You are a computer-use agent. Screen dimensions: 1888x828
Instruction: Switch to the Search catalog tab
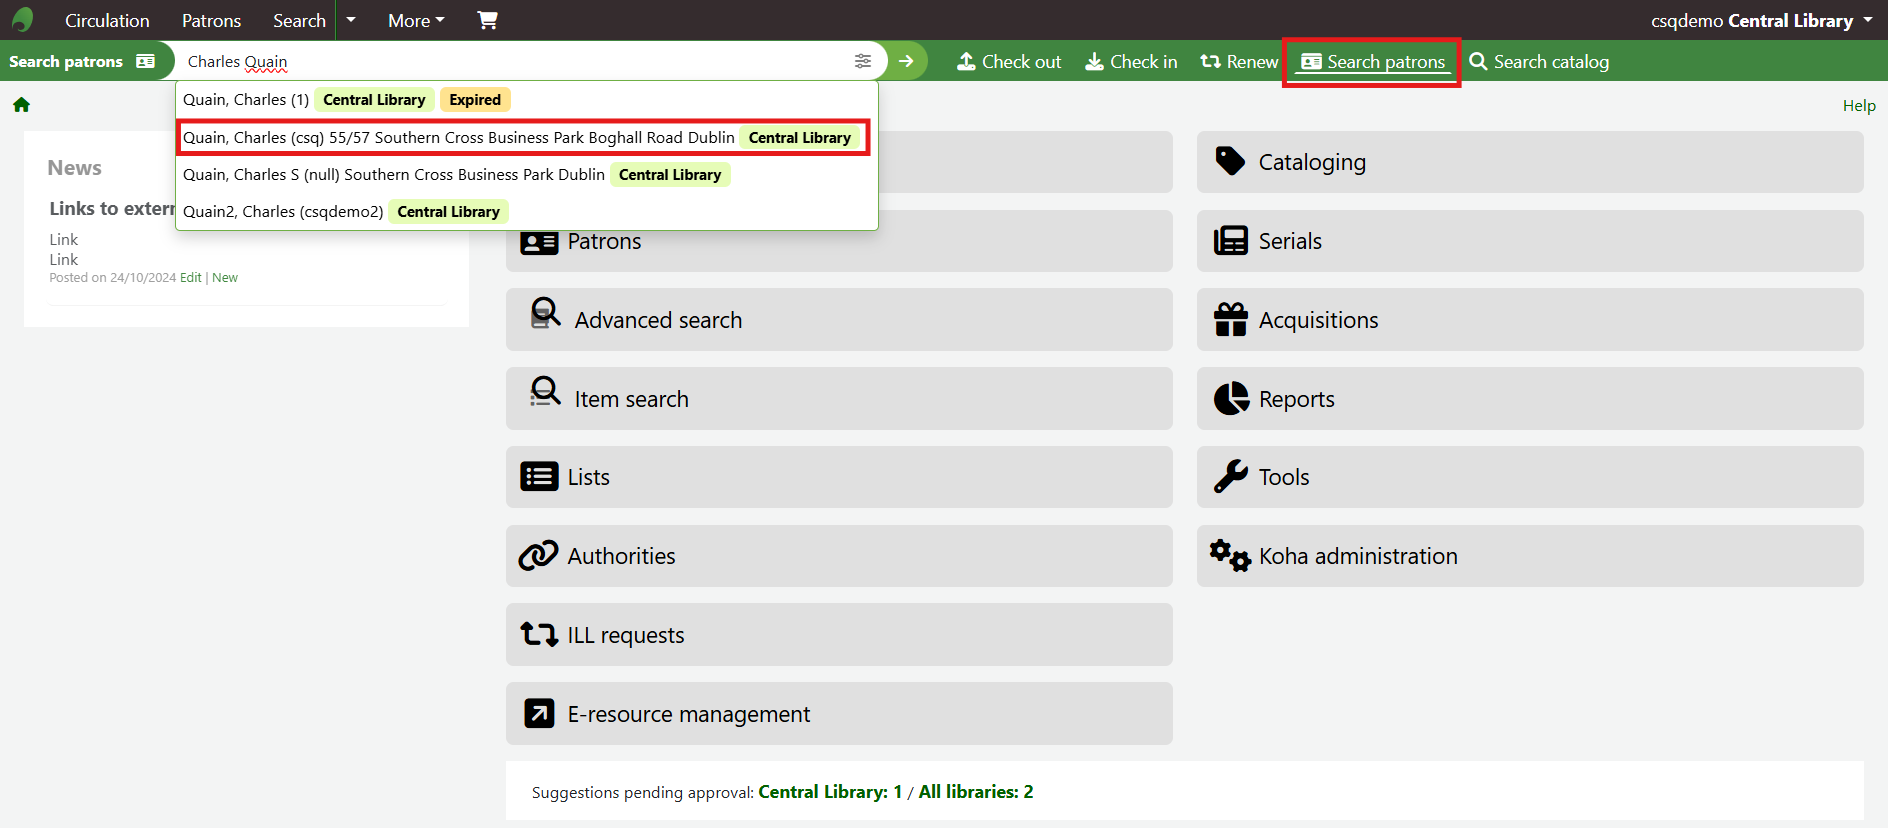[1539, 62]
